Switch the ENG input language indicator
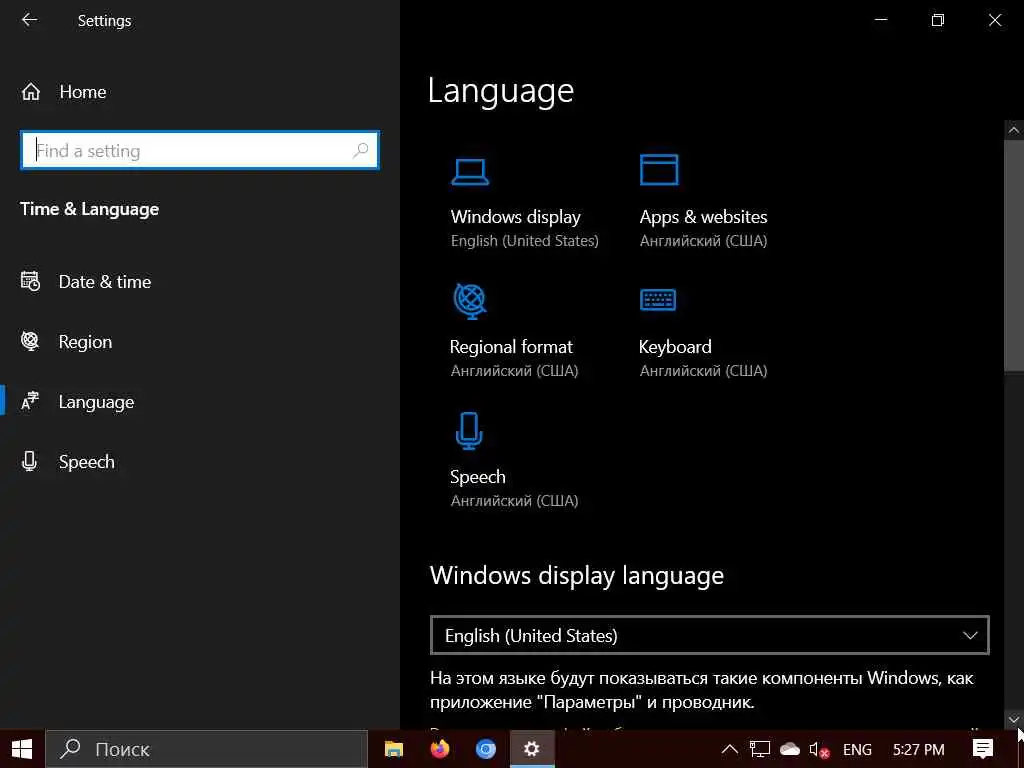This screenshot has width=1024, height=768. (x=857, y=750)
